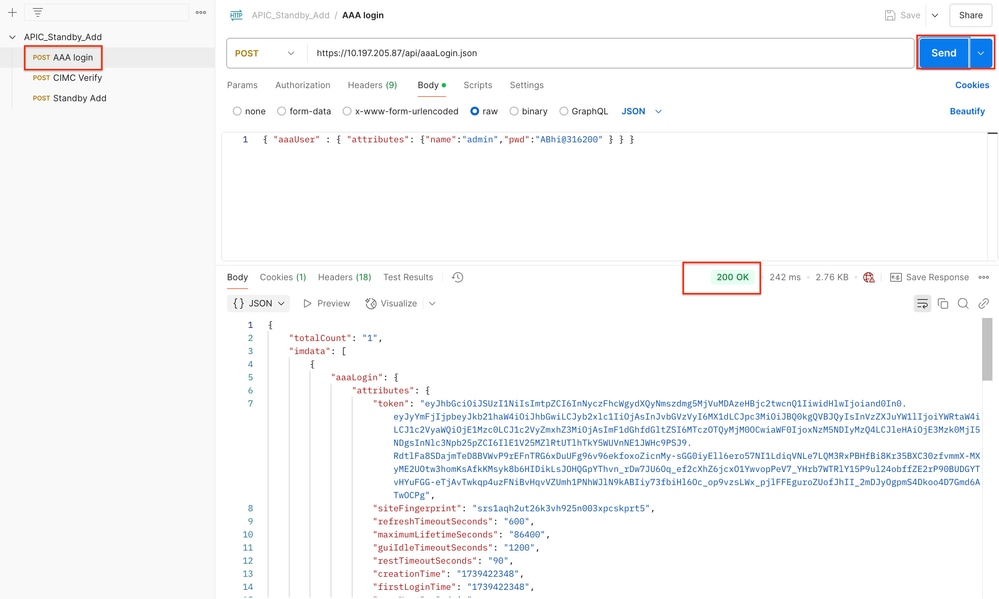This screenshot has width=999, height=599.
Task: Click the Cookies link
Action: click(972, 85)
